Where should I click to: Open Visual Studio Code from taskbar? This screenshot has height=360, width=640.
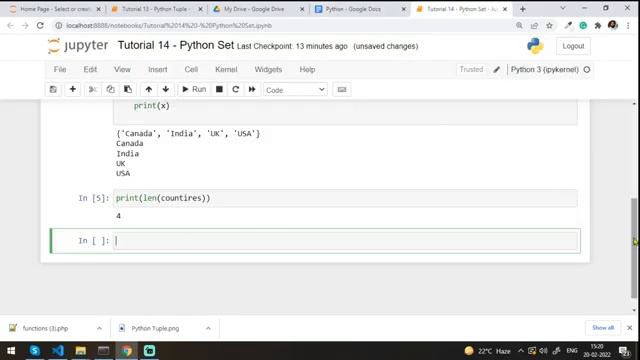coord(58,351)
